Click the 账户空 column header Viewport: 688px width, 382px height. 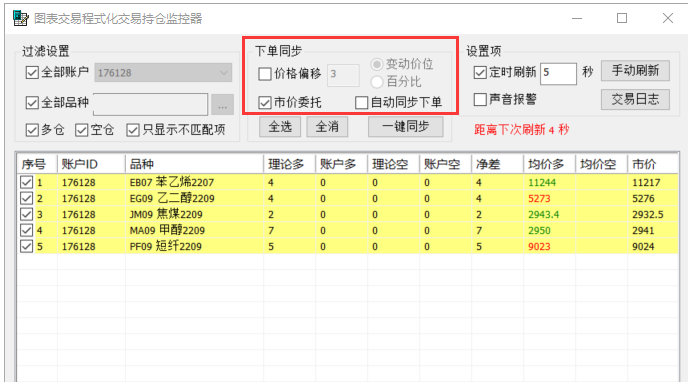(x=445, y=164)
